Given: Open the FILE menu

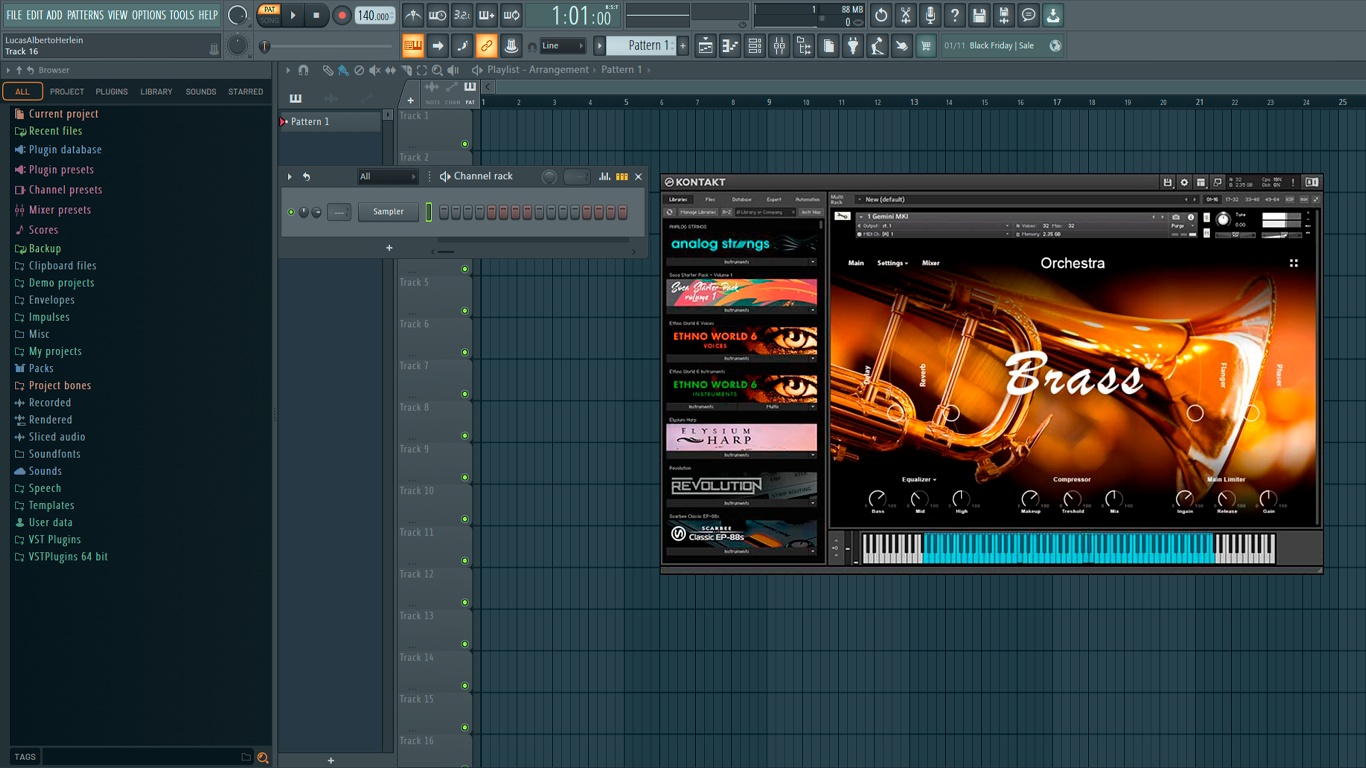Looking at the screenshot, I should tap(14, 15).
